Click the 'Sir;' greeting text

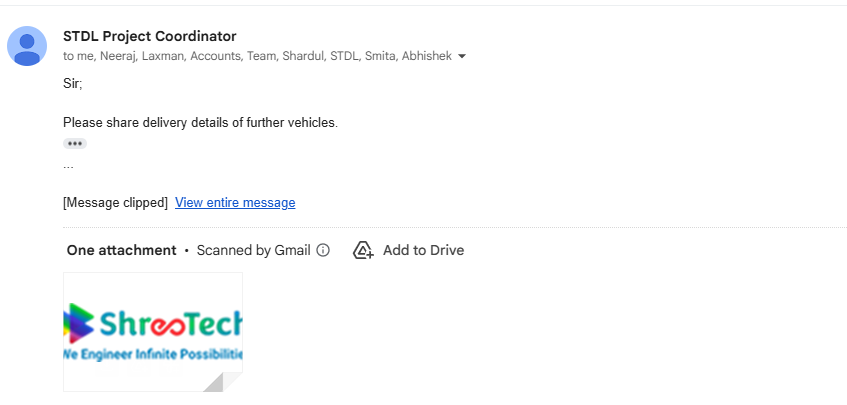[x=73, y=83]
